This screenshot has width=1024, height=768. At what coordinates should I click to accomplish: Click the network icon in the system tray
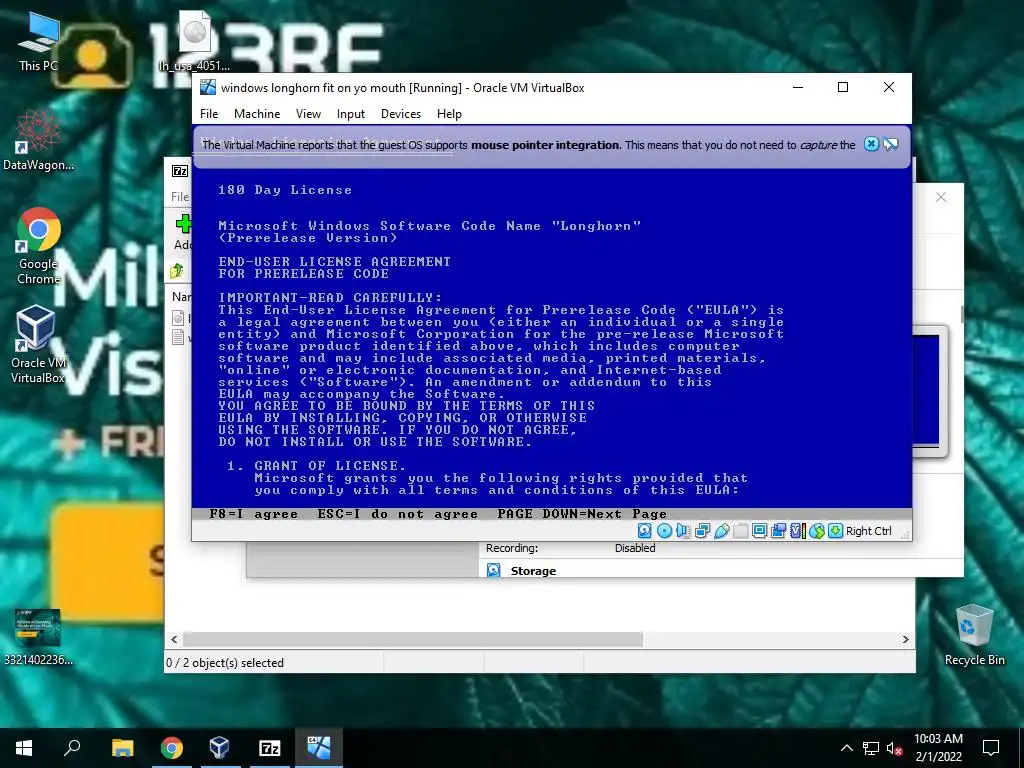coord(871,748)
